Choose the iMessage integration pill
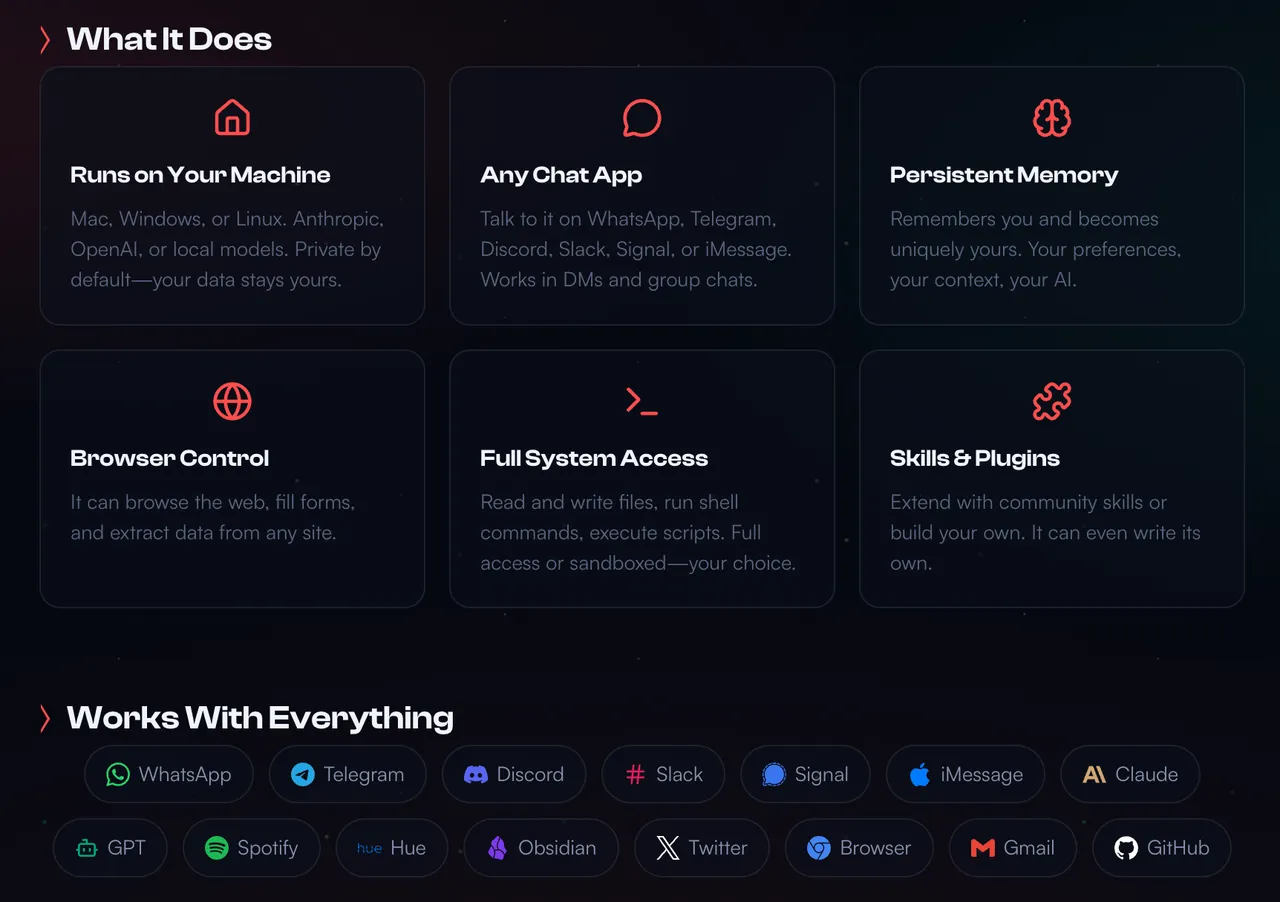Viewport: 1280px width, 902px height. tap(965, 774)
